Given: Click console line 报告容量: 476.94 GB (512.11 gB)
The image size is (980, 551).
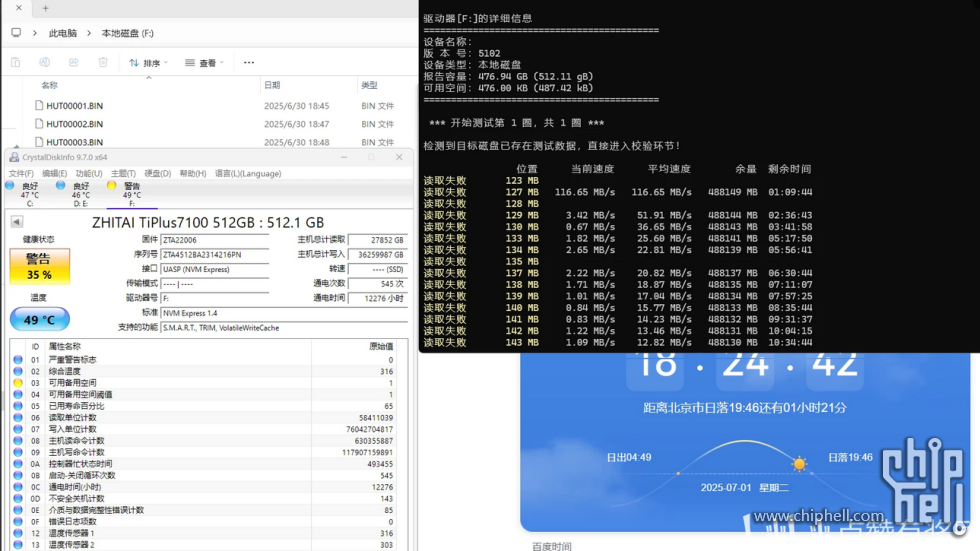Looking at the screenshot, I should tap(508, 76).
